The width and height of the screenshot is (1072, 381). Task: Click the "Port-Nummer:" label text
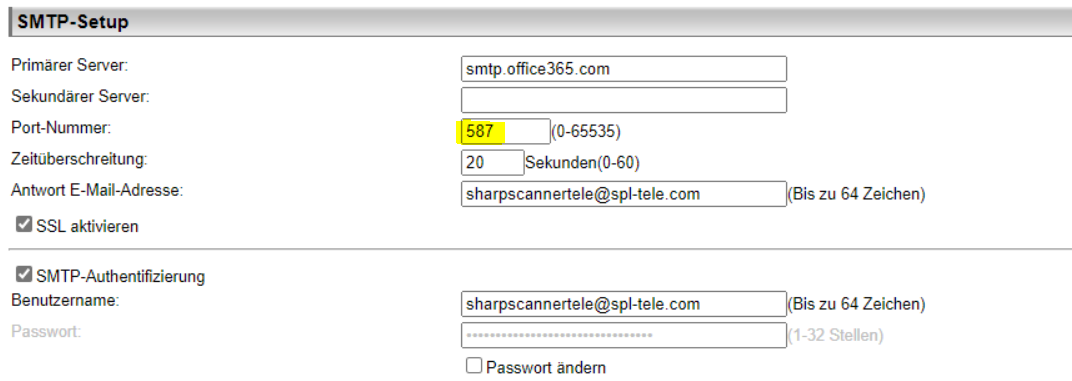(61, 128)
